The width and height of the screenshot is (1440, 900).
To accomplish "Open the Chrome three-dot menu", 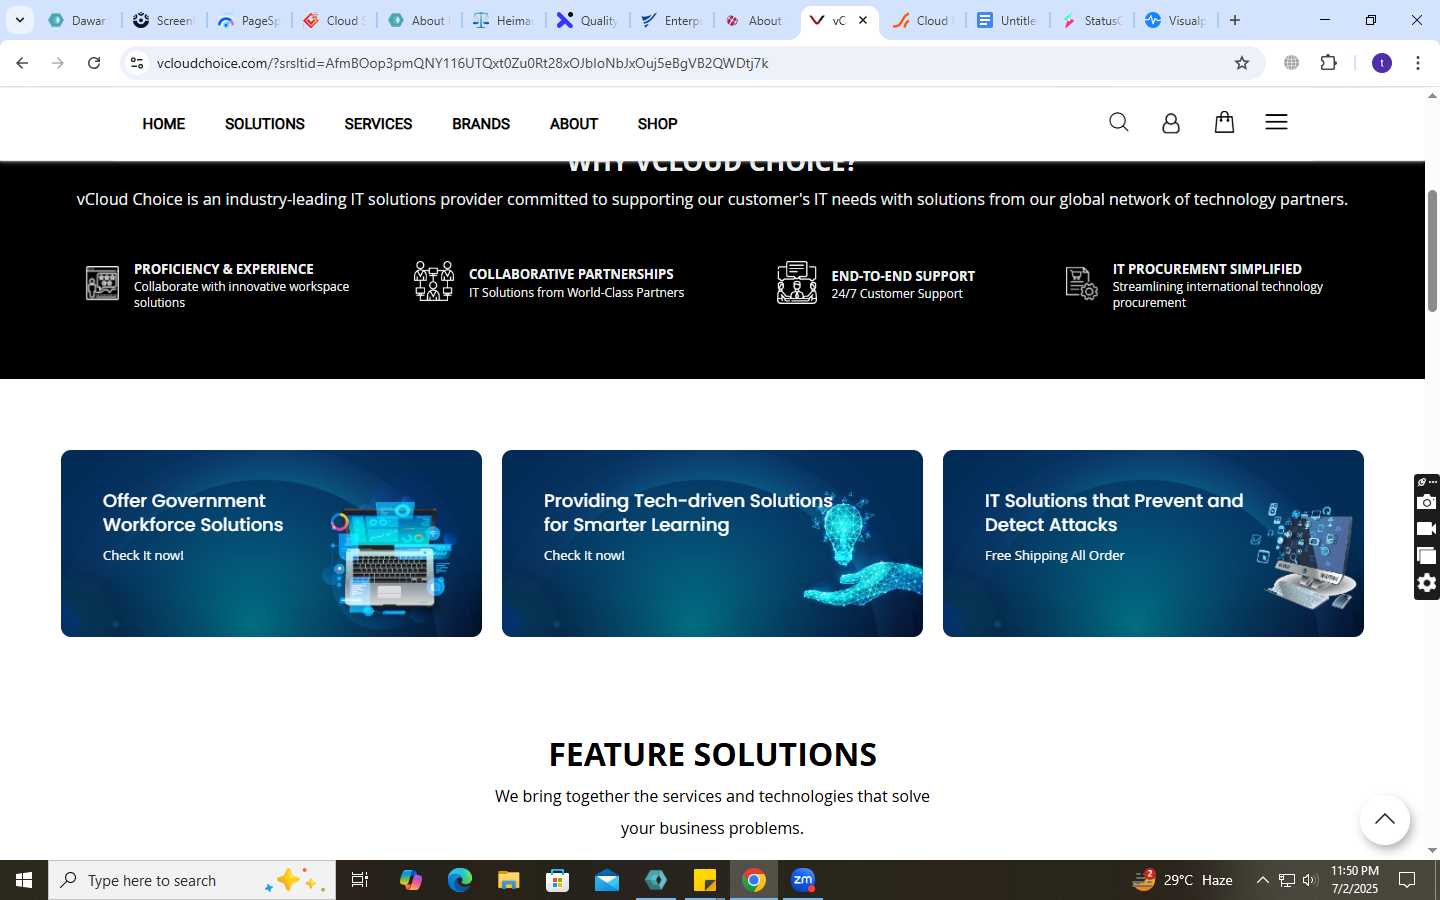I will (x=1418, y=63).
